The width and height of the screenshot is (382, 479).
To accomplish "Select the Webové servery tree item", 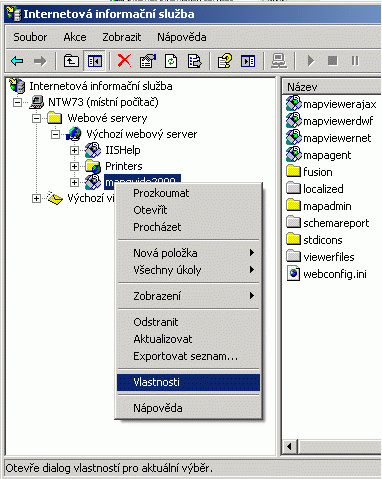I will (107, 118).
